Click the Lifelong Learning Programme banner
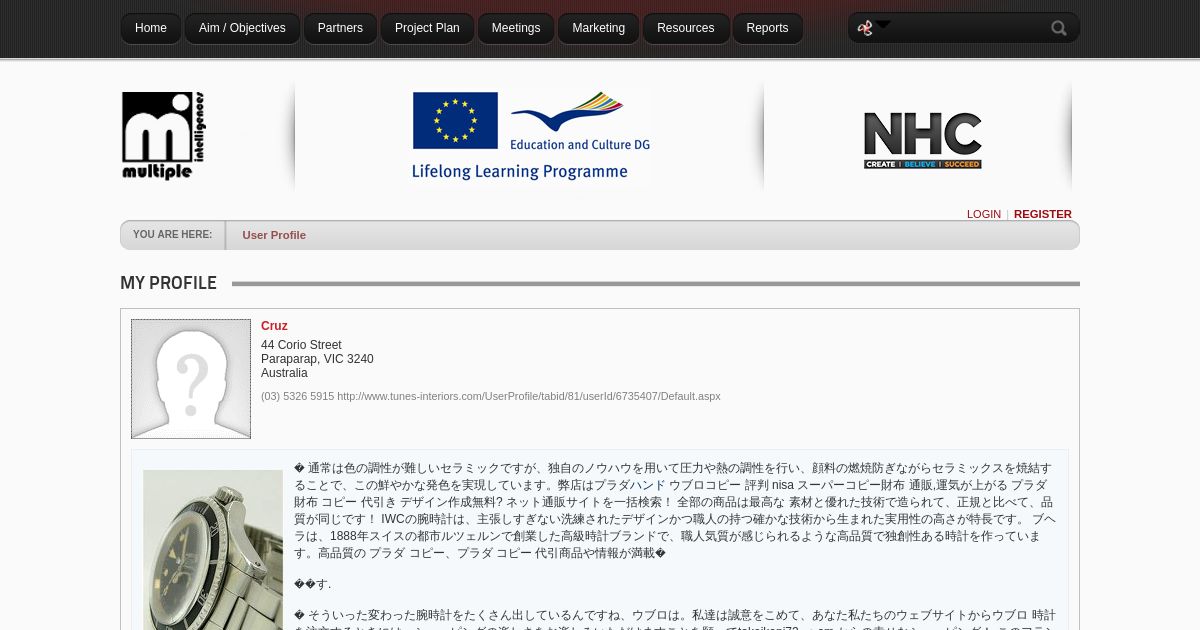The image size is (1200, 630). pos(531,136)
